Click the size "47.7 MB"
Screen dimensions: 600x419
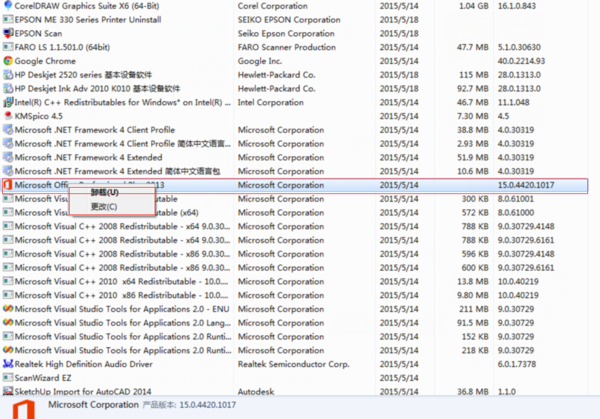(x=473, y=47)
